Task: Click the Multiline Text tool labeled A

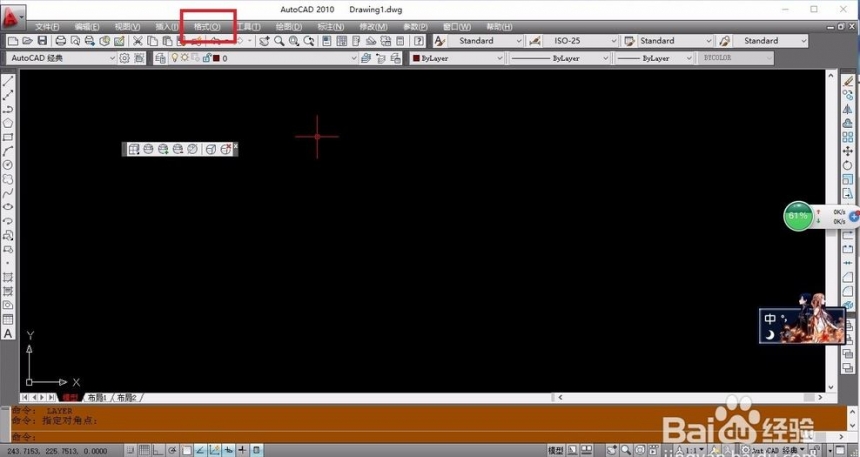Action: pos(8,334)
